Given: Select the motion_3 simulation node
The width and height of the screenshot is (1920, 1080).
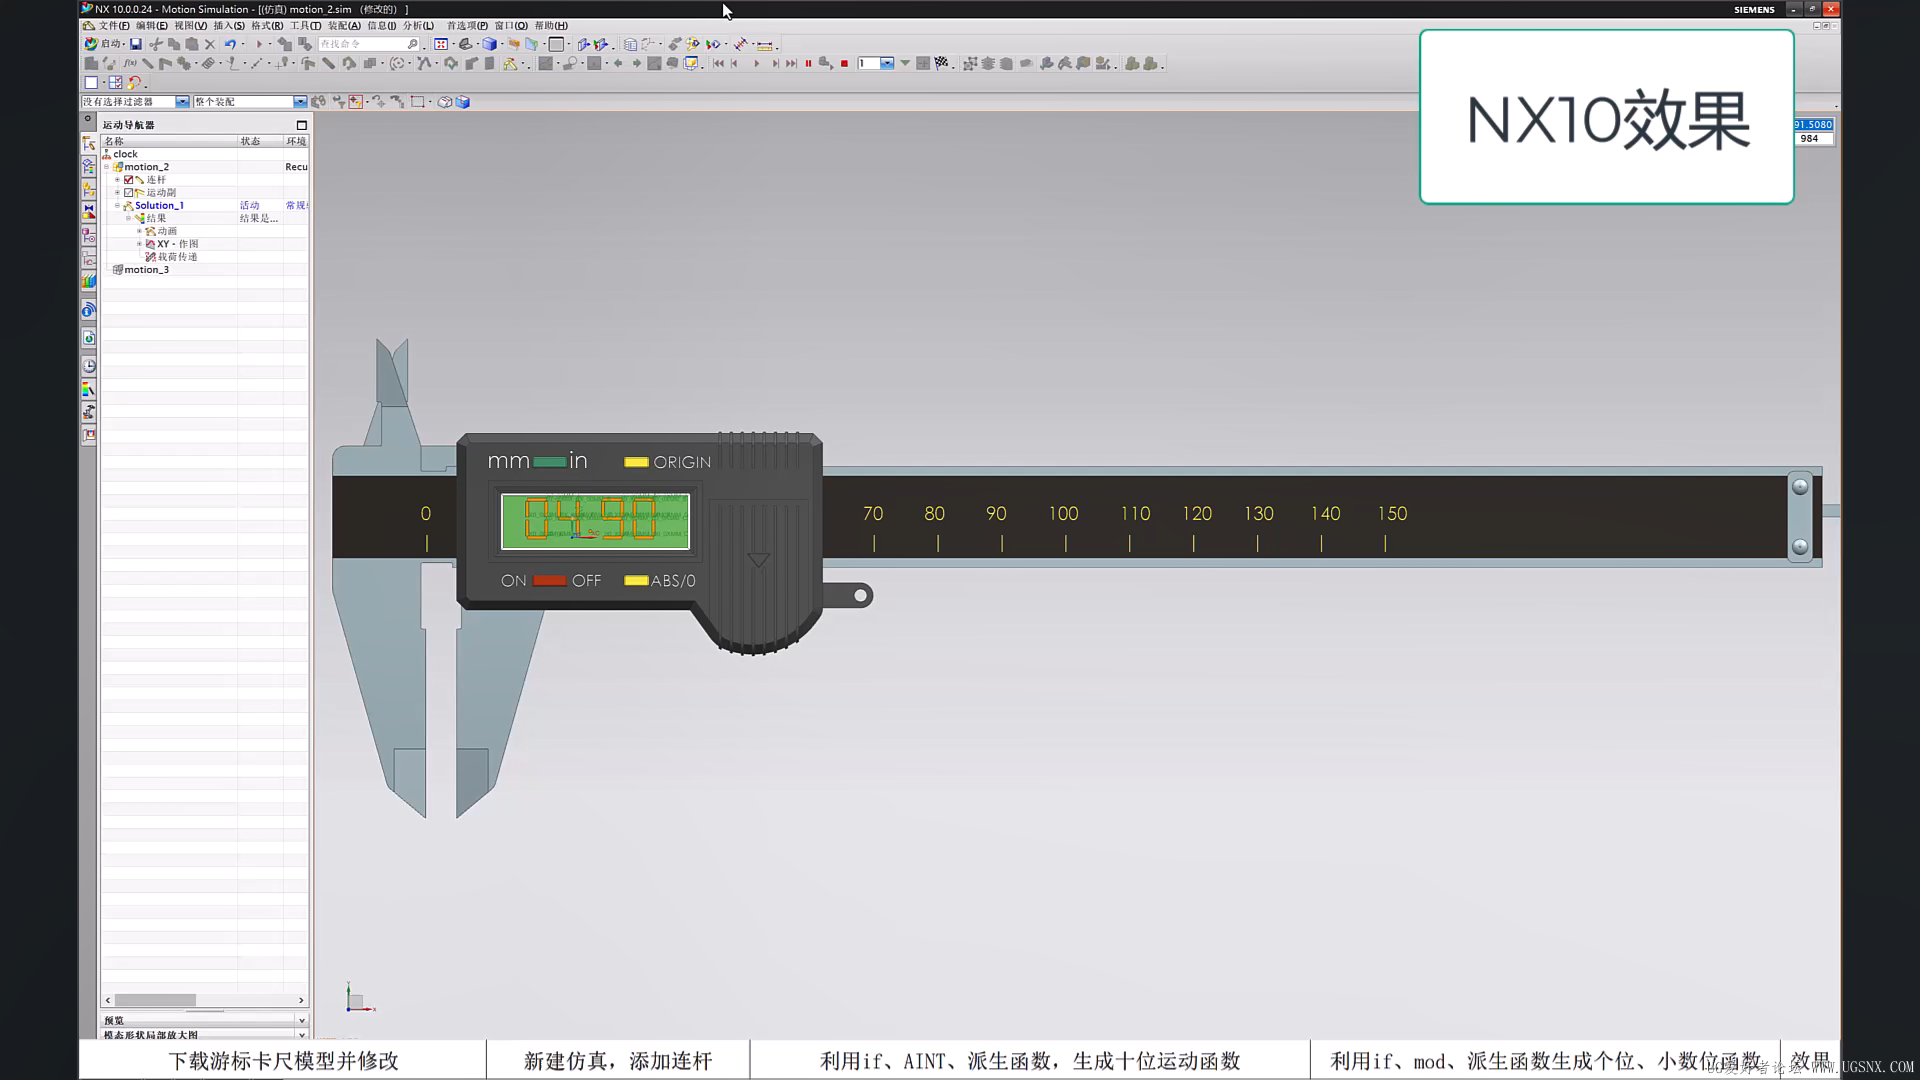Looking at the screenshot, I should click(146, 270).
